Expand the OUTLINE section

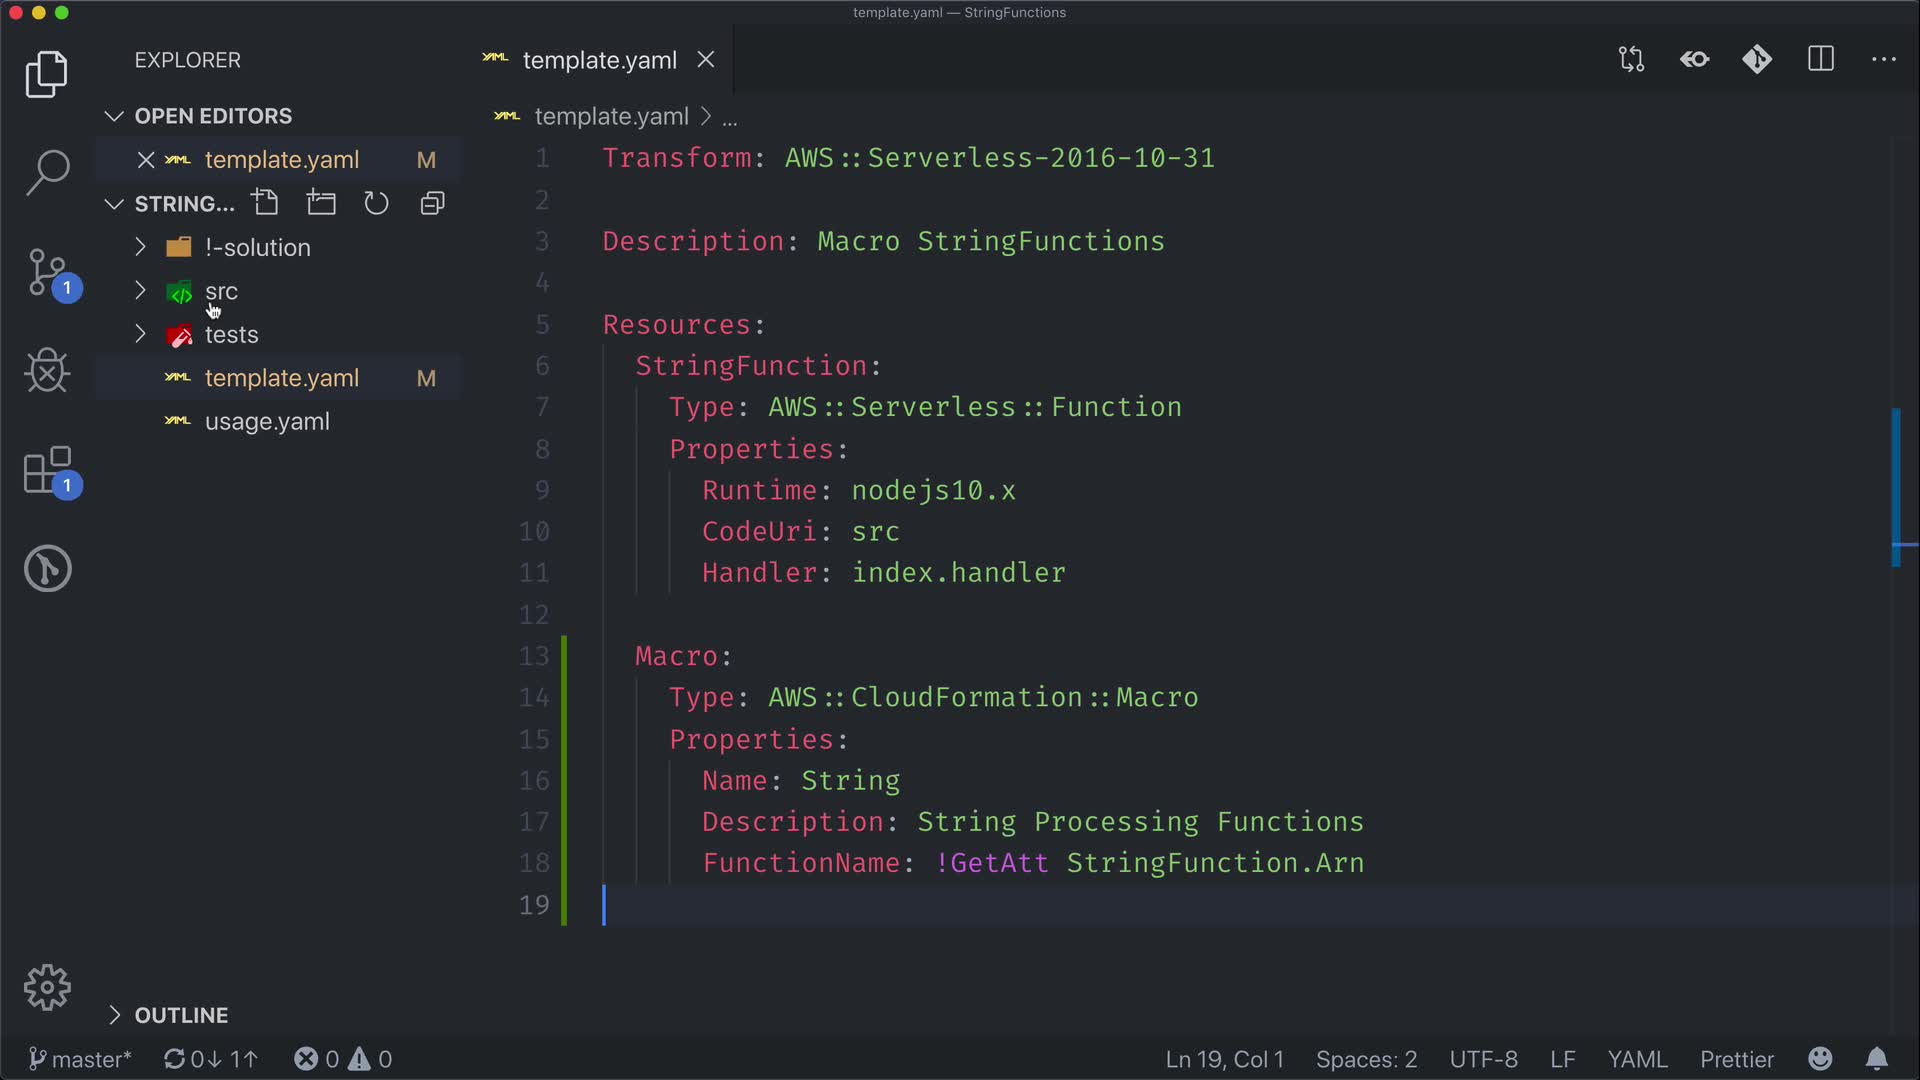181,1015
